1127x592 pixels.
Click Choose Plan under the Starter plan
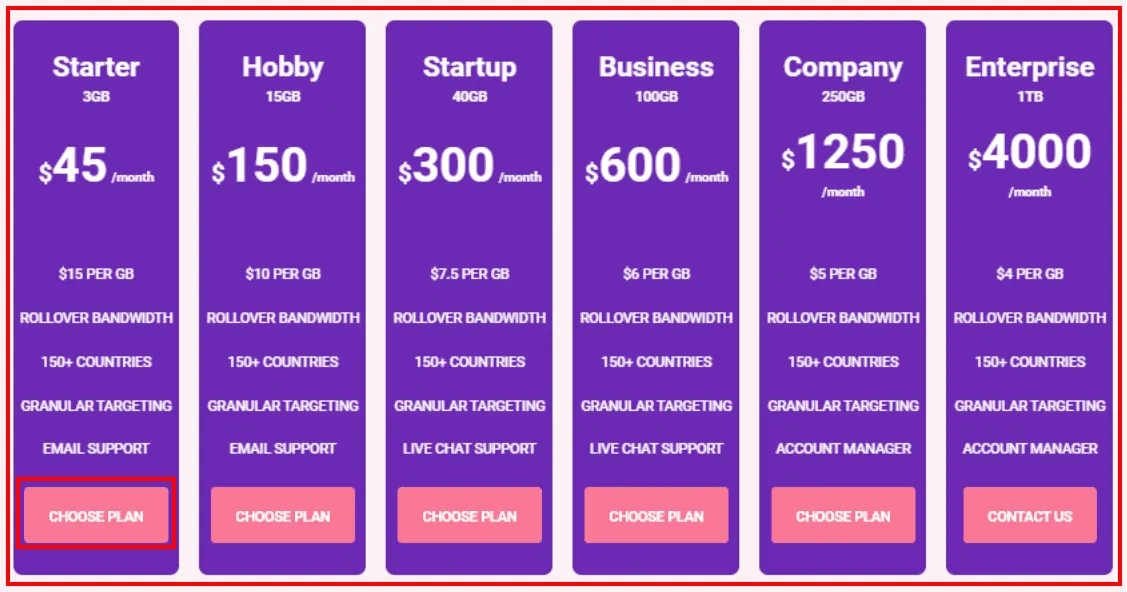pyautogui.click(x=96, y=516)
